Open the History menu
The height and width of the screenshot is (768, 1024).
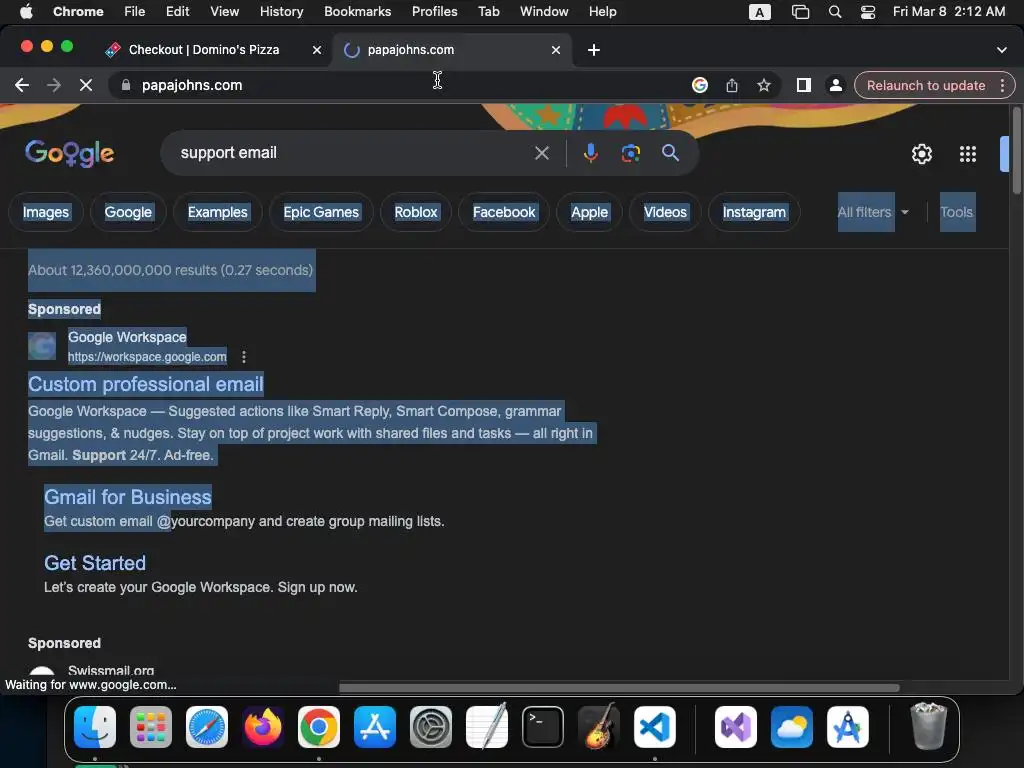tap(281, 12)
